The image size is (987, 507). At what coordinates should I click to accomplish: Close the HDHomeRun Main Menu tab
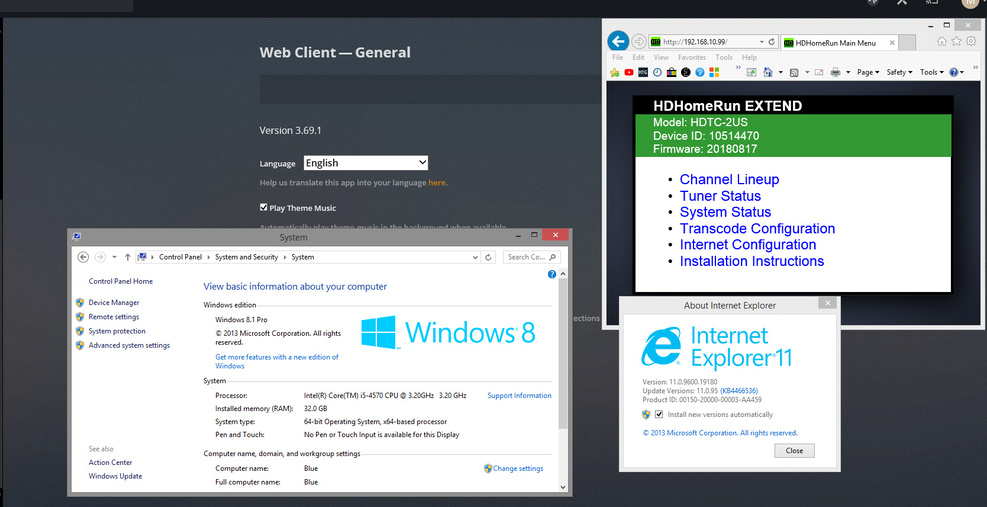click(891, 43)
